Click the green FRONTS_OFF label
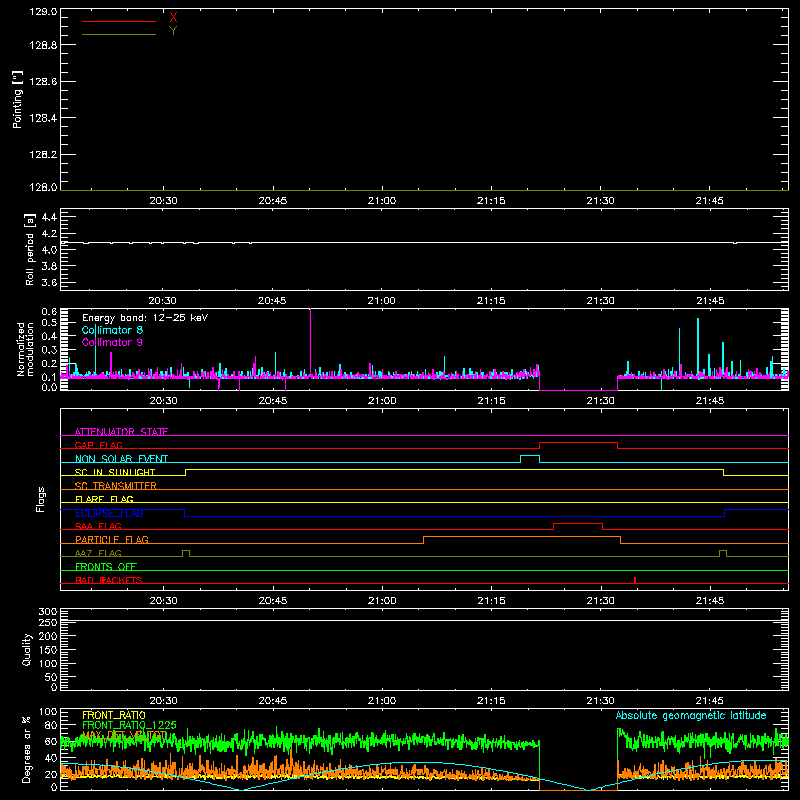Image resolution: width=800 pixels, height=800 pixels. click(x=106, y=567)
